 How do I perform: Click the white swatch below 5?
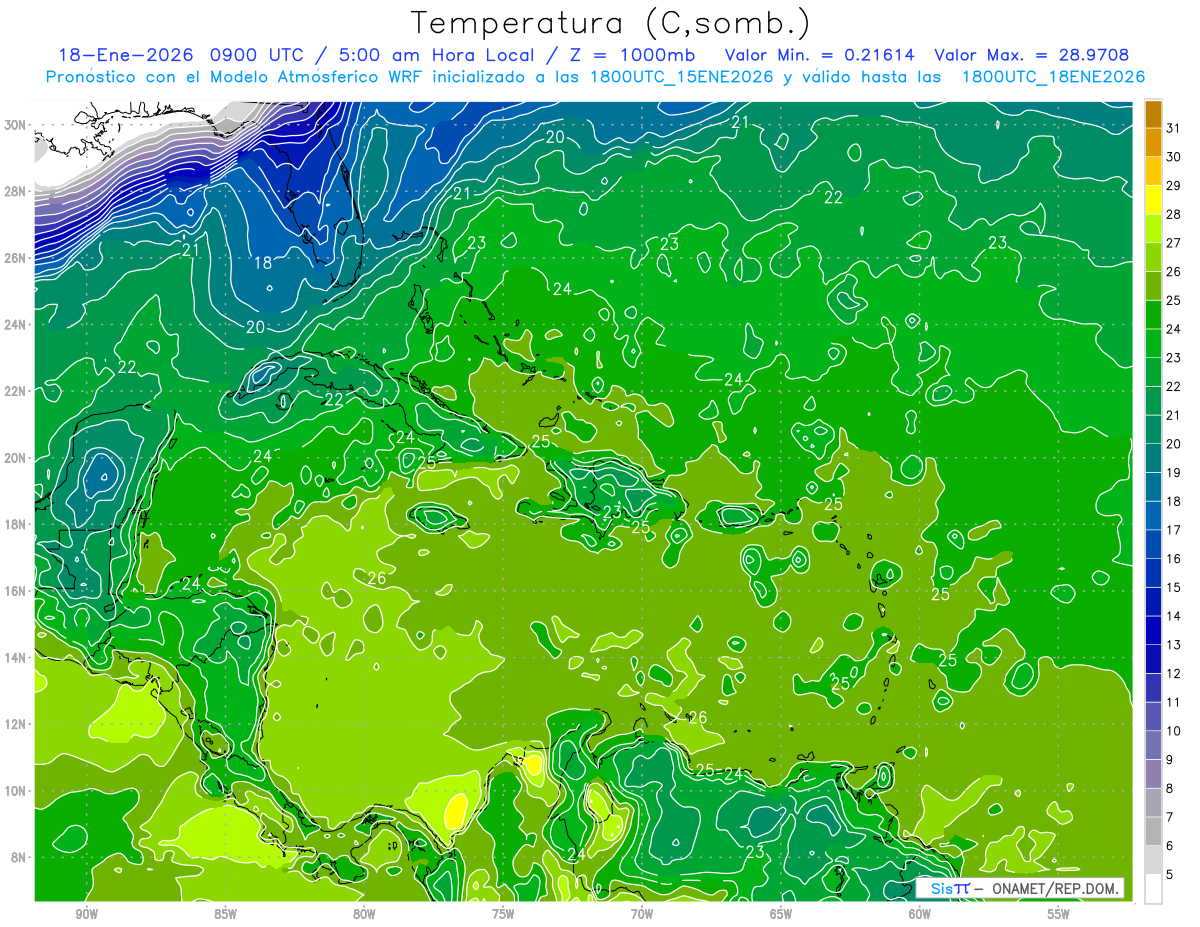(1153, 889)
